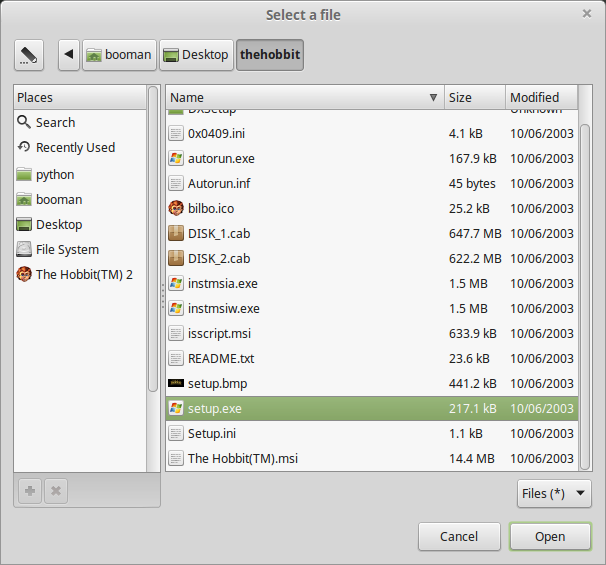Select The Hobbit(TM).msi file
The width and height of the screenshot is (606, 565).
pyautogui.click(x=372, y=459)
